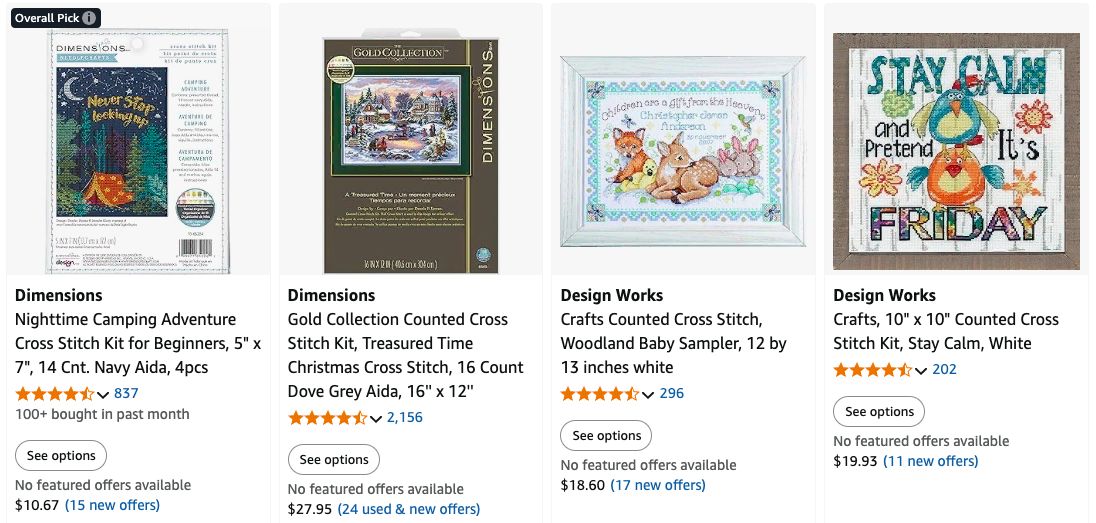Open 837 reviews for Camping Adventure kit
1096x523 pixels.
126,393
